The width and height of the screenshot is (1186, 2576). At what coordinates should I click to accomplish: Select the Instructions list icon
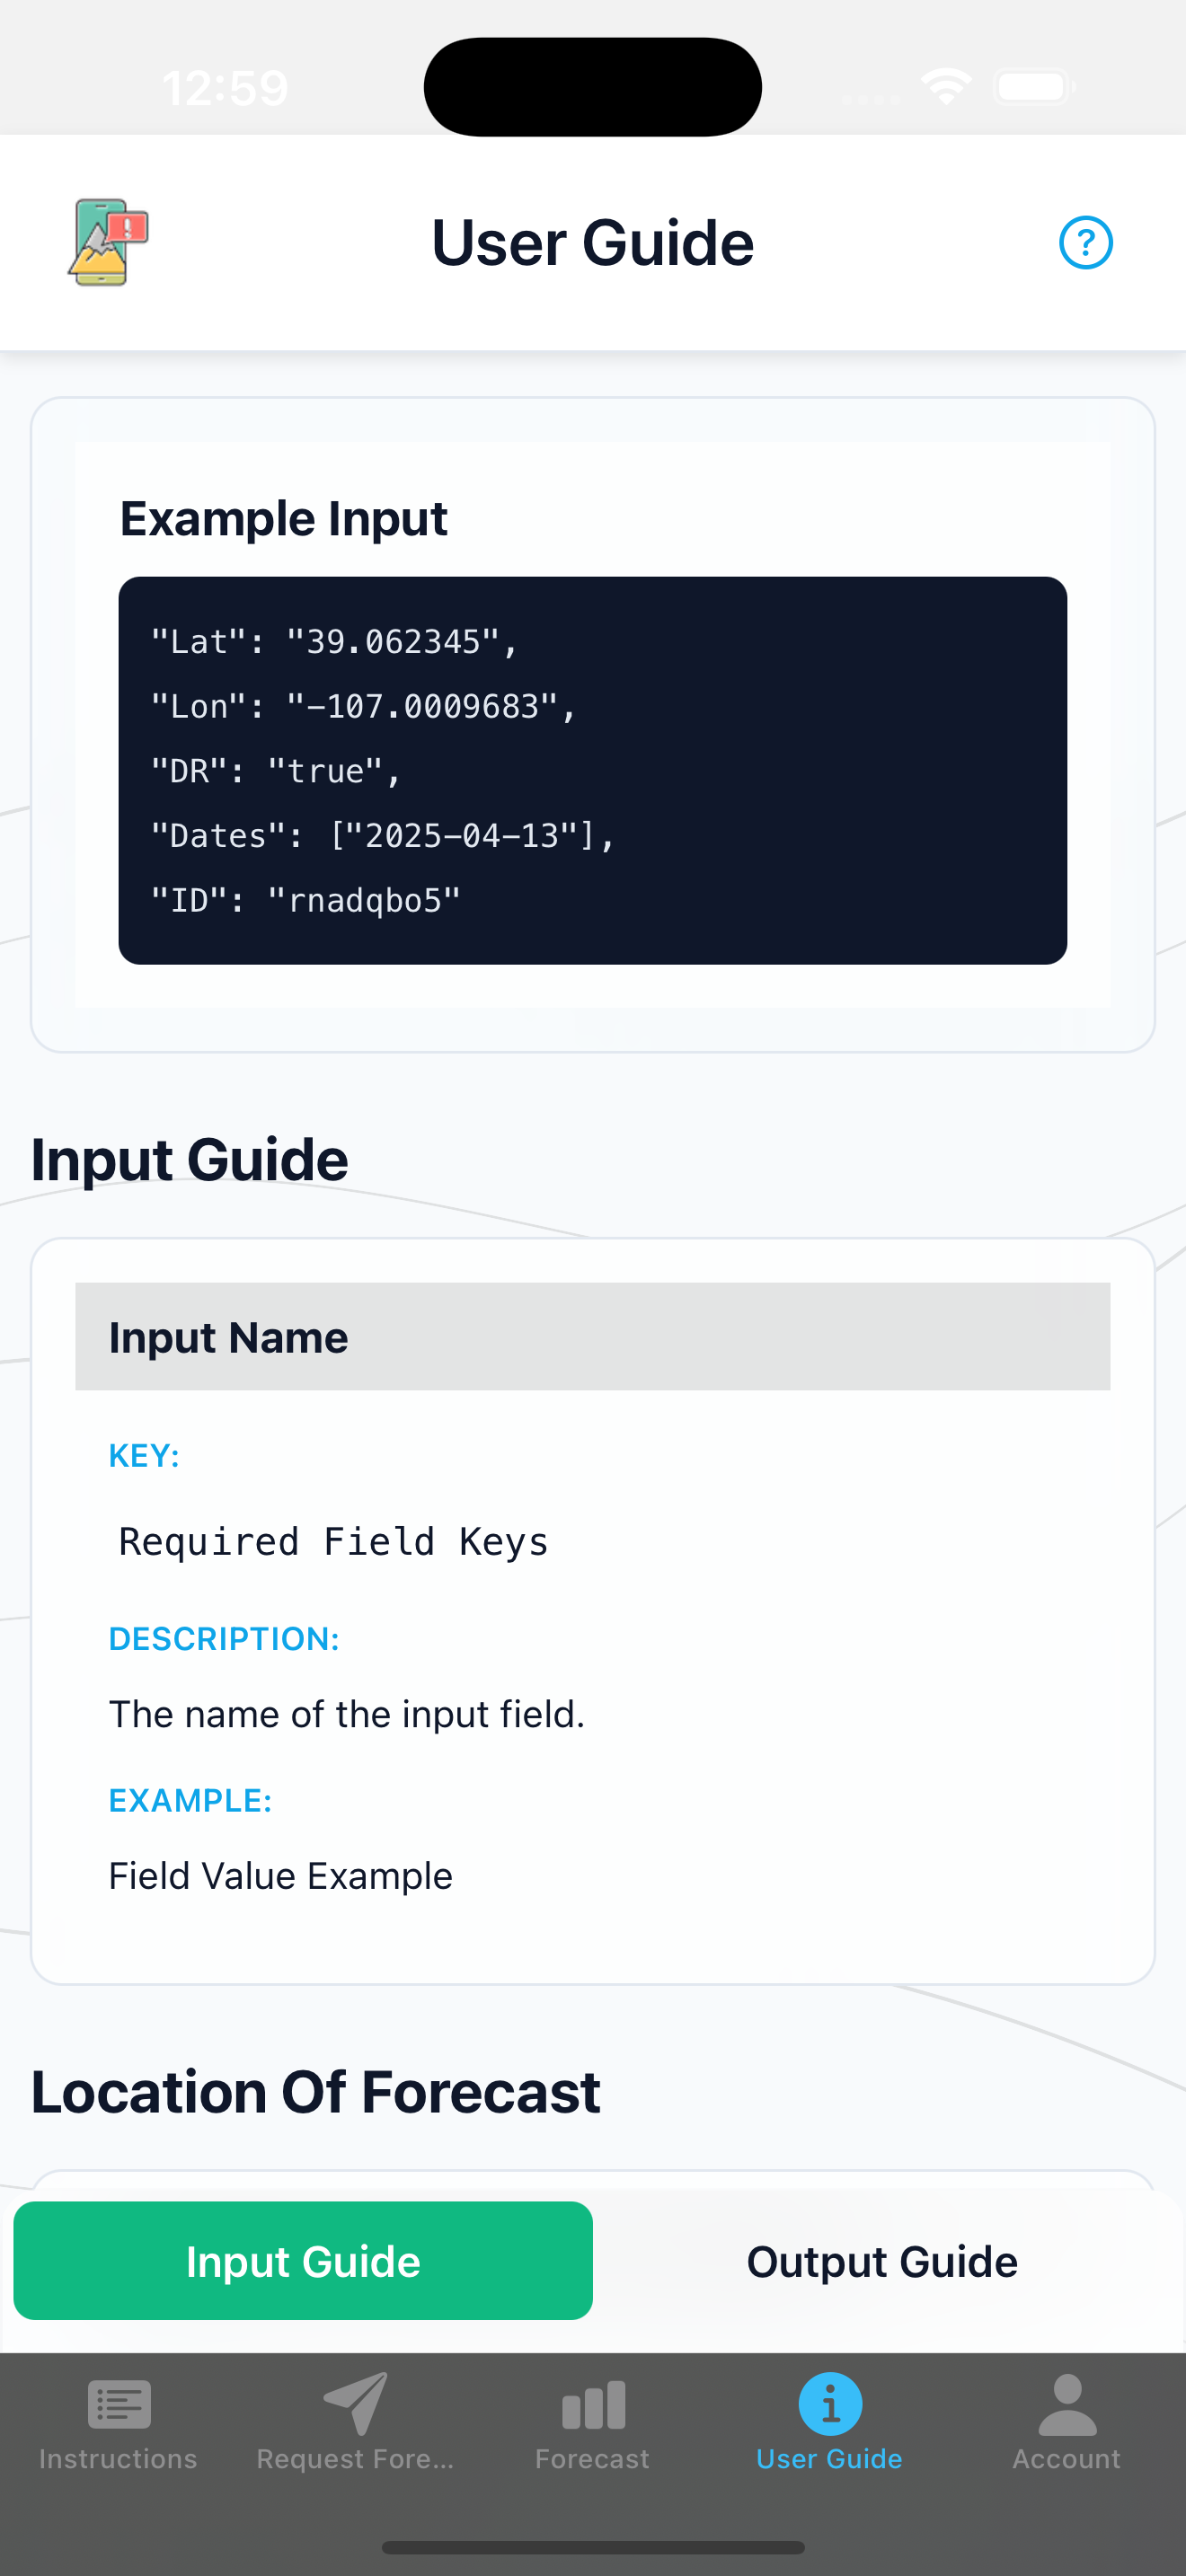coord(117,2404)
